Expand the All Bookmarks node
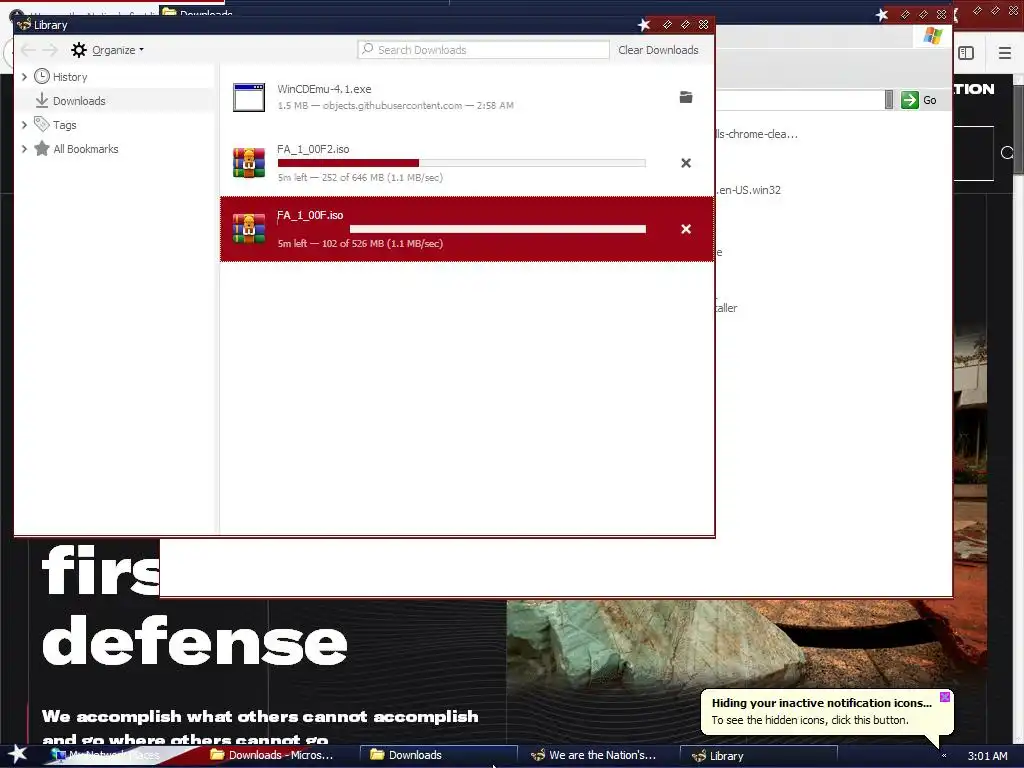The height and width of the screenshot is (768, 1024). 24,149
